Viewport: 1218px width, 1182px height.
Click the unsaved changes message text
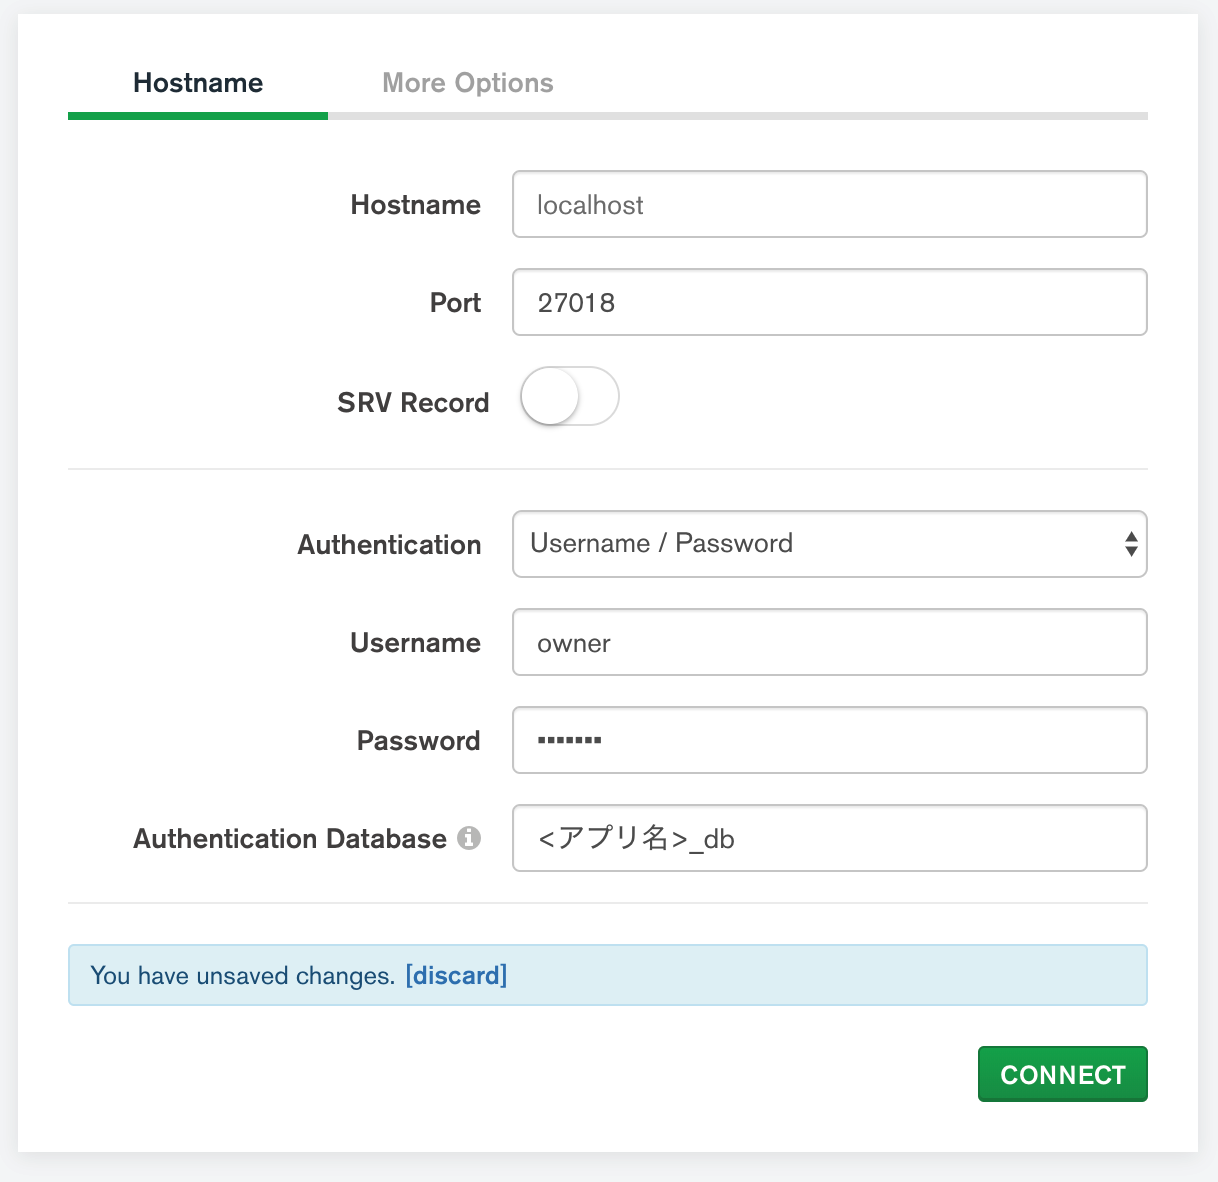tap(243, 975)
